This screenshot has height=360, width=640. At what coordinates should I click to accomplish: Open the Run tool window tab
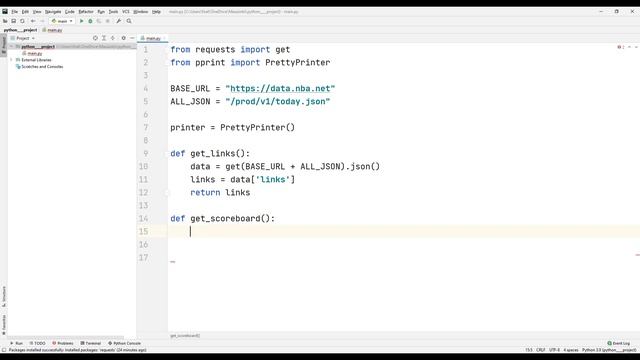(16, 343)
